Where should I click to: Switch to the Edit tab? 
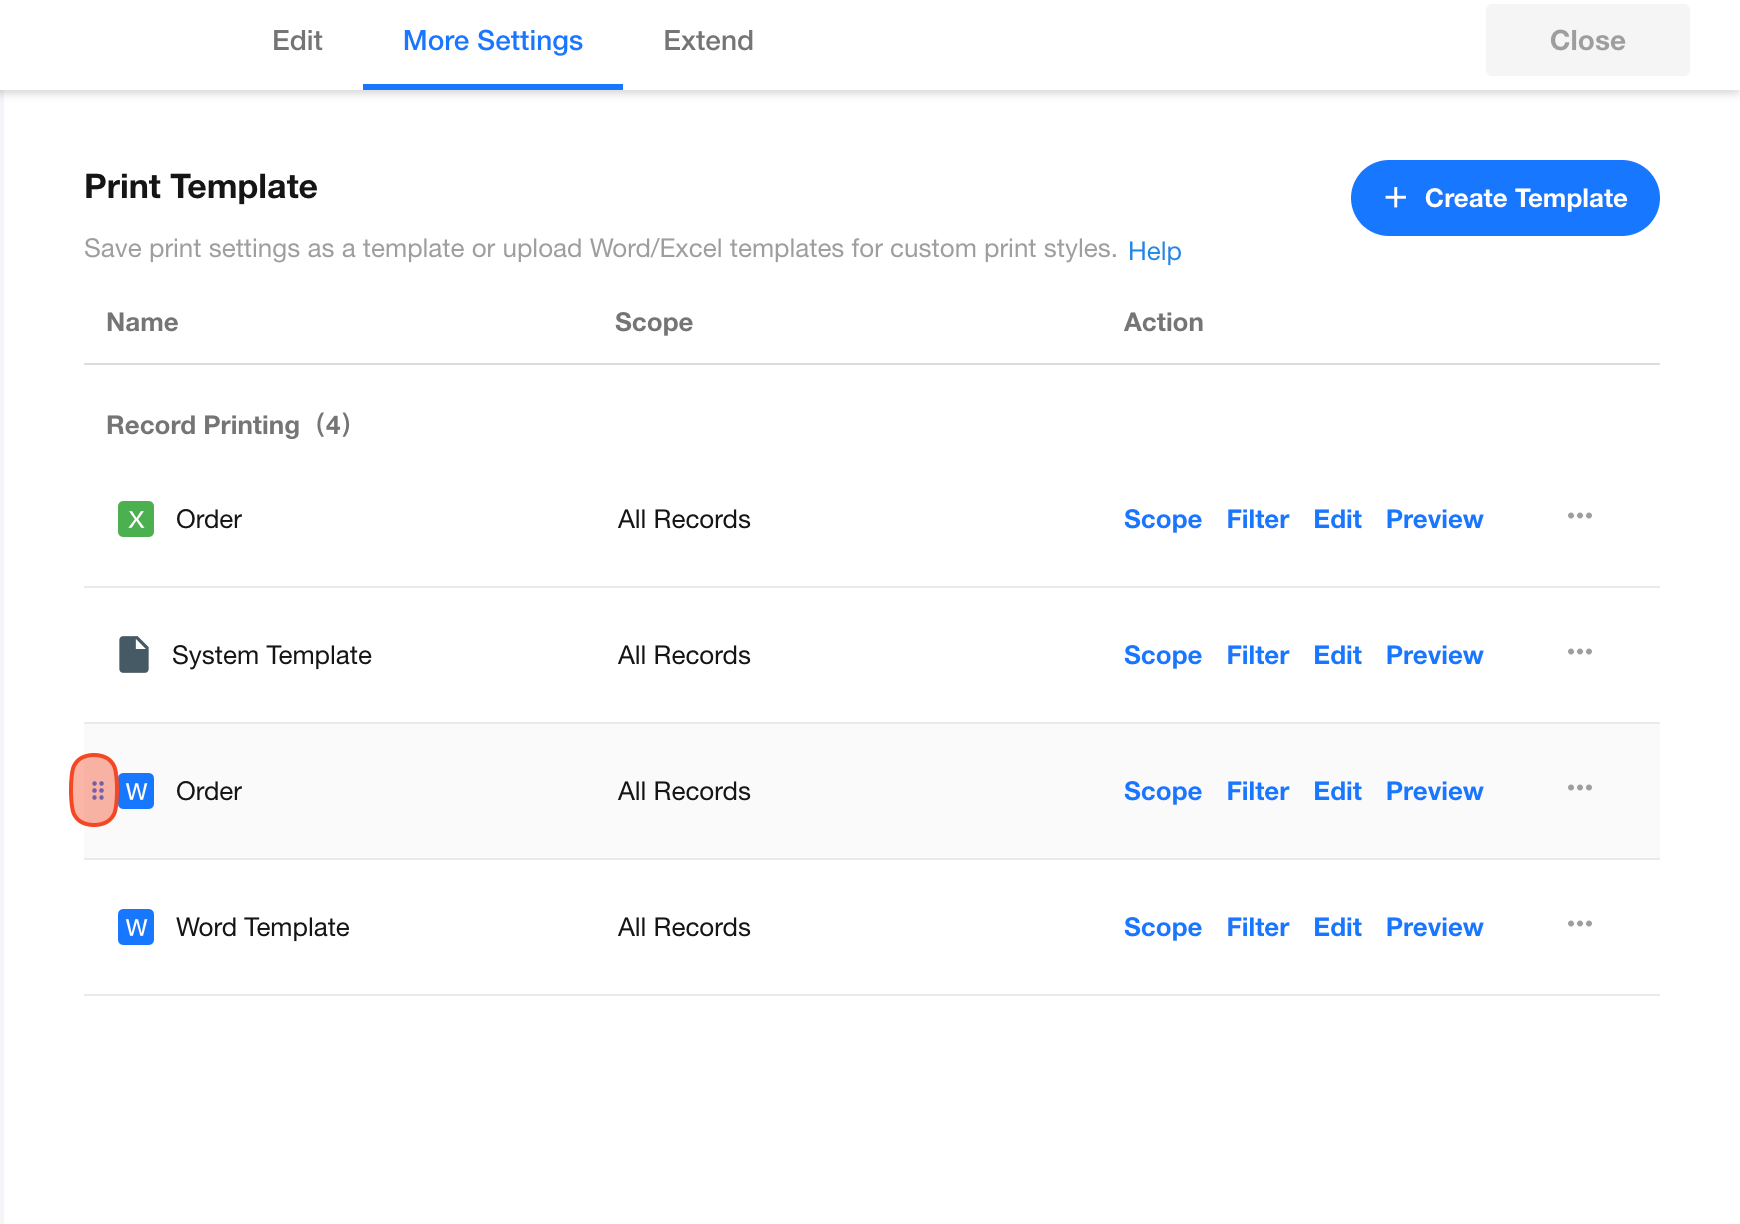point(297,41)
